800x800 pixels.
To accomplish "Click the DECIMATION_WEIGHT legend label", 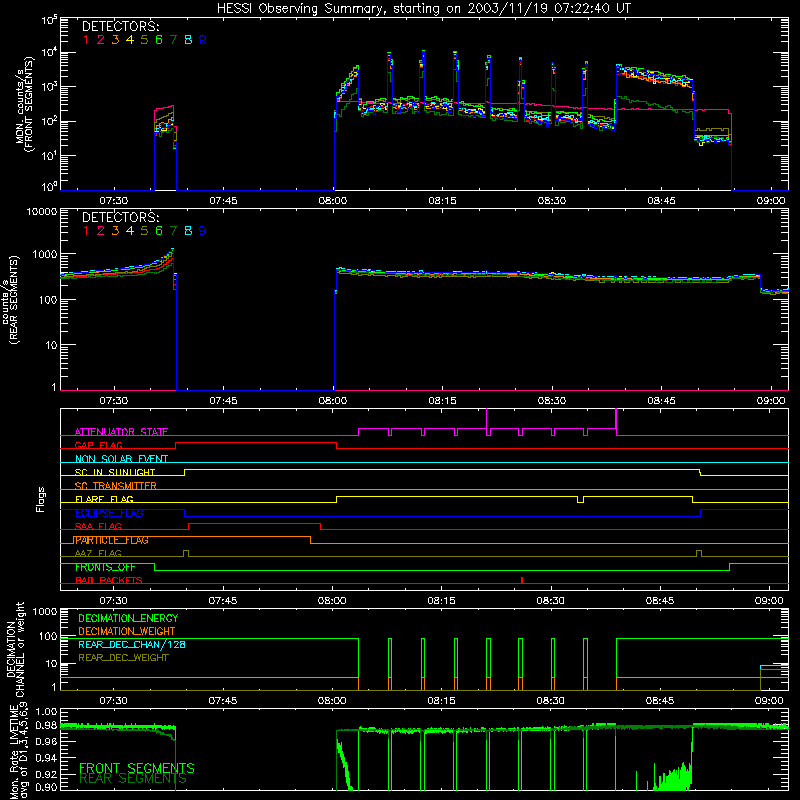I will 127,632.
